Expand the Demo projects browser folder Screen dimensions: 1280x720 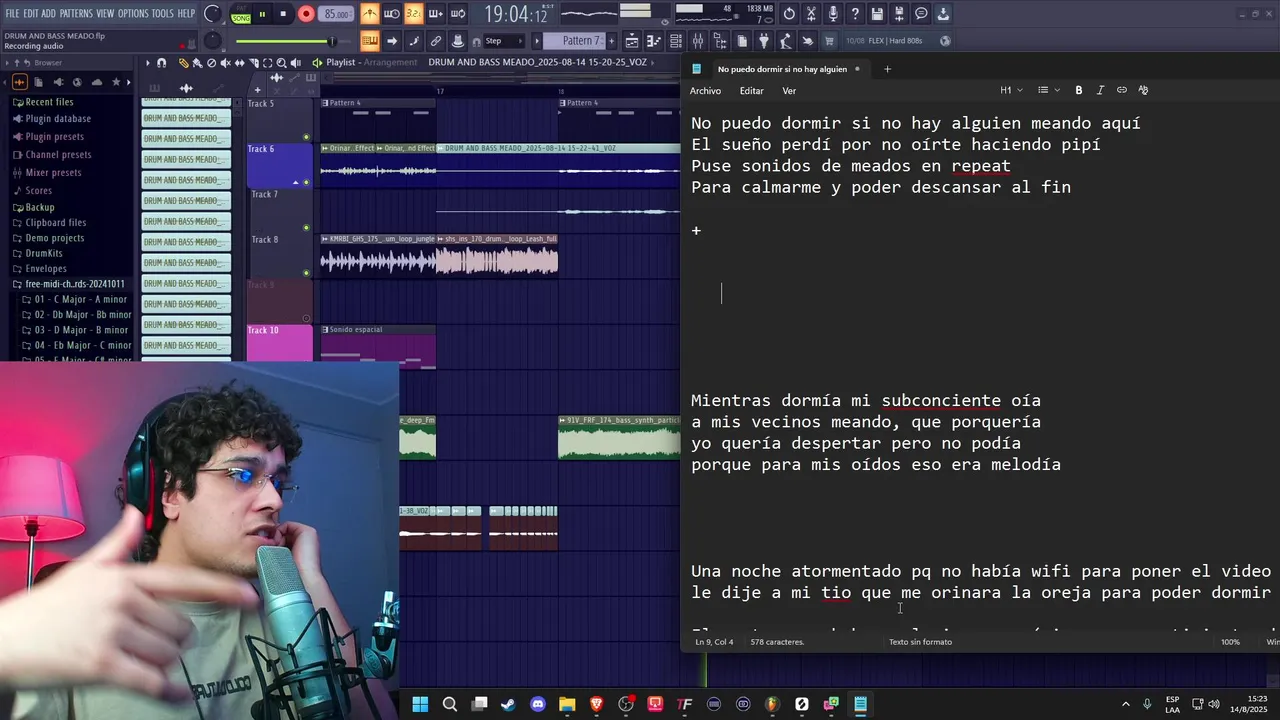[x=55, y=239]
